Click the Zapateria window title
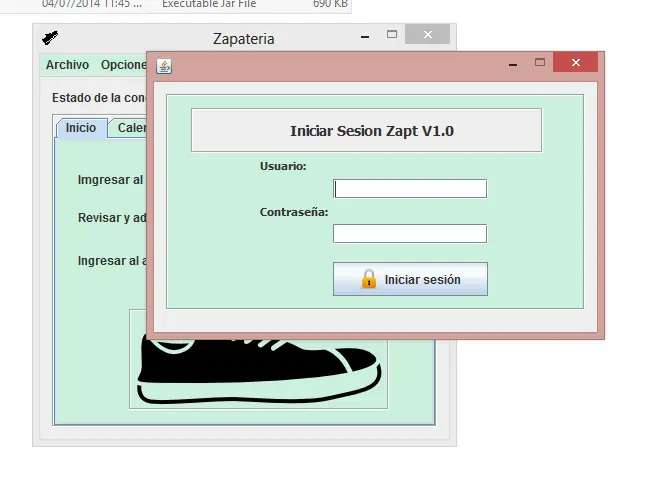 pyautogui.click(x=244, y=39)
